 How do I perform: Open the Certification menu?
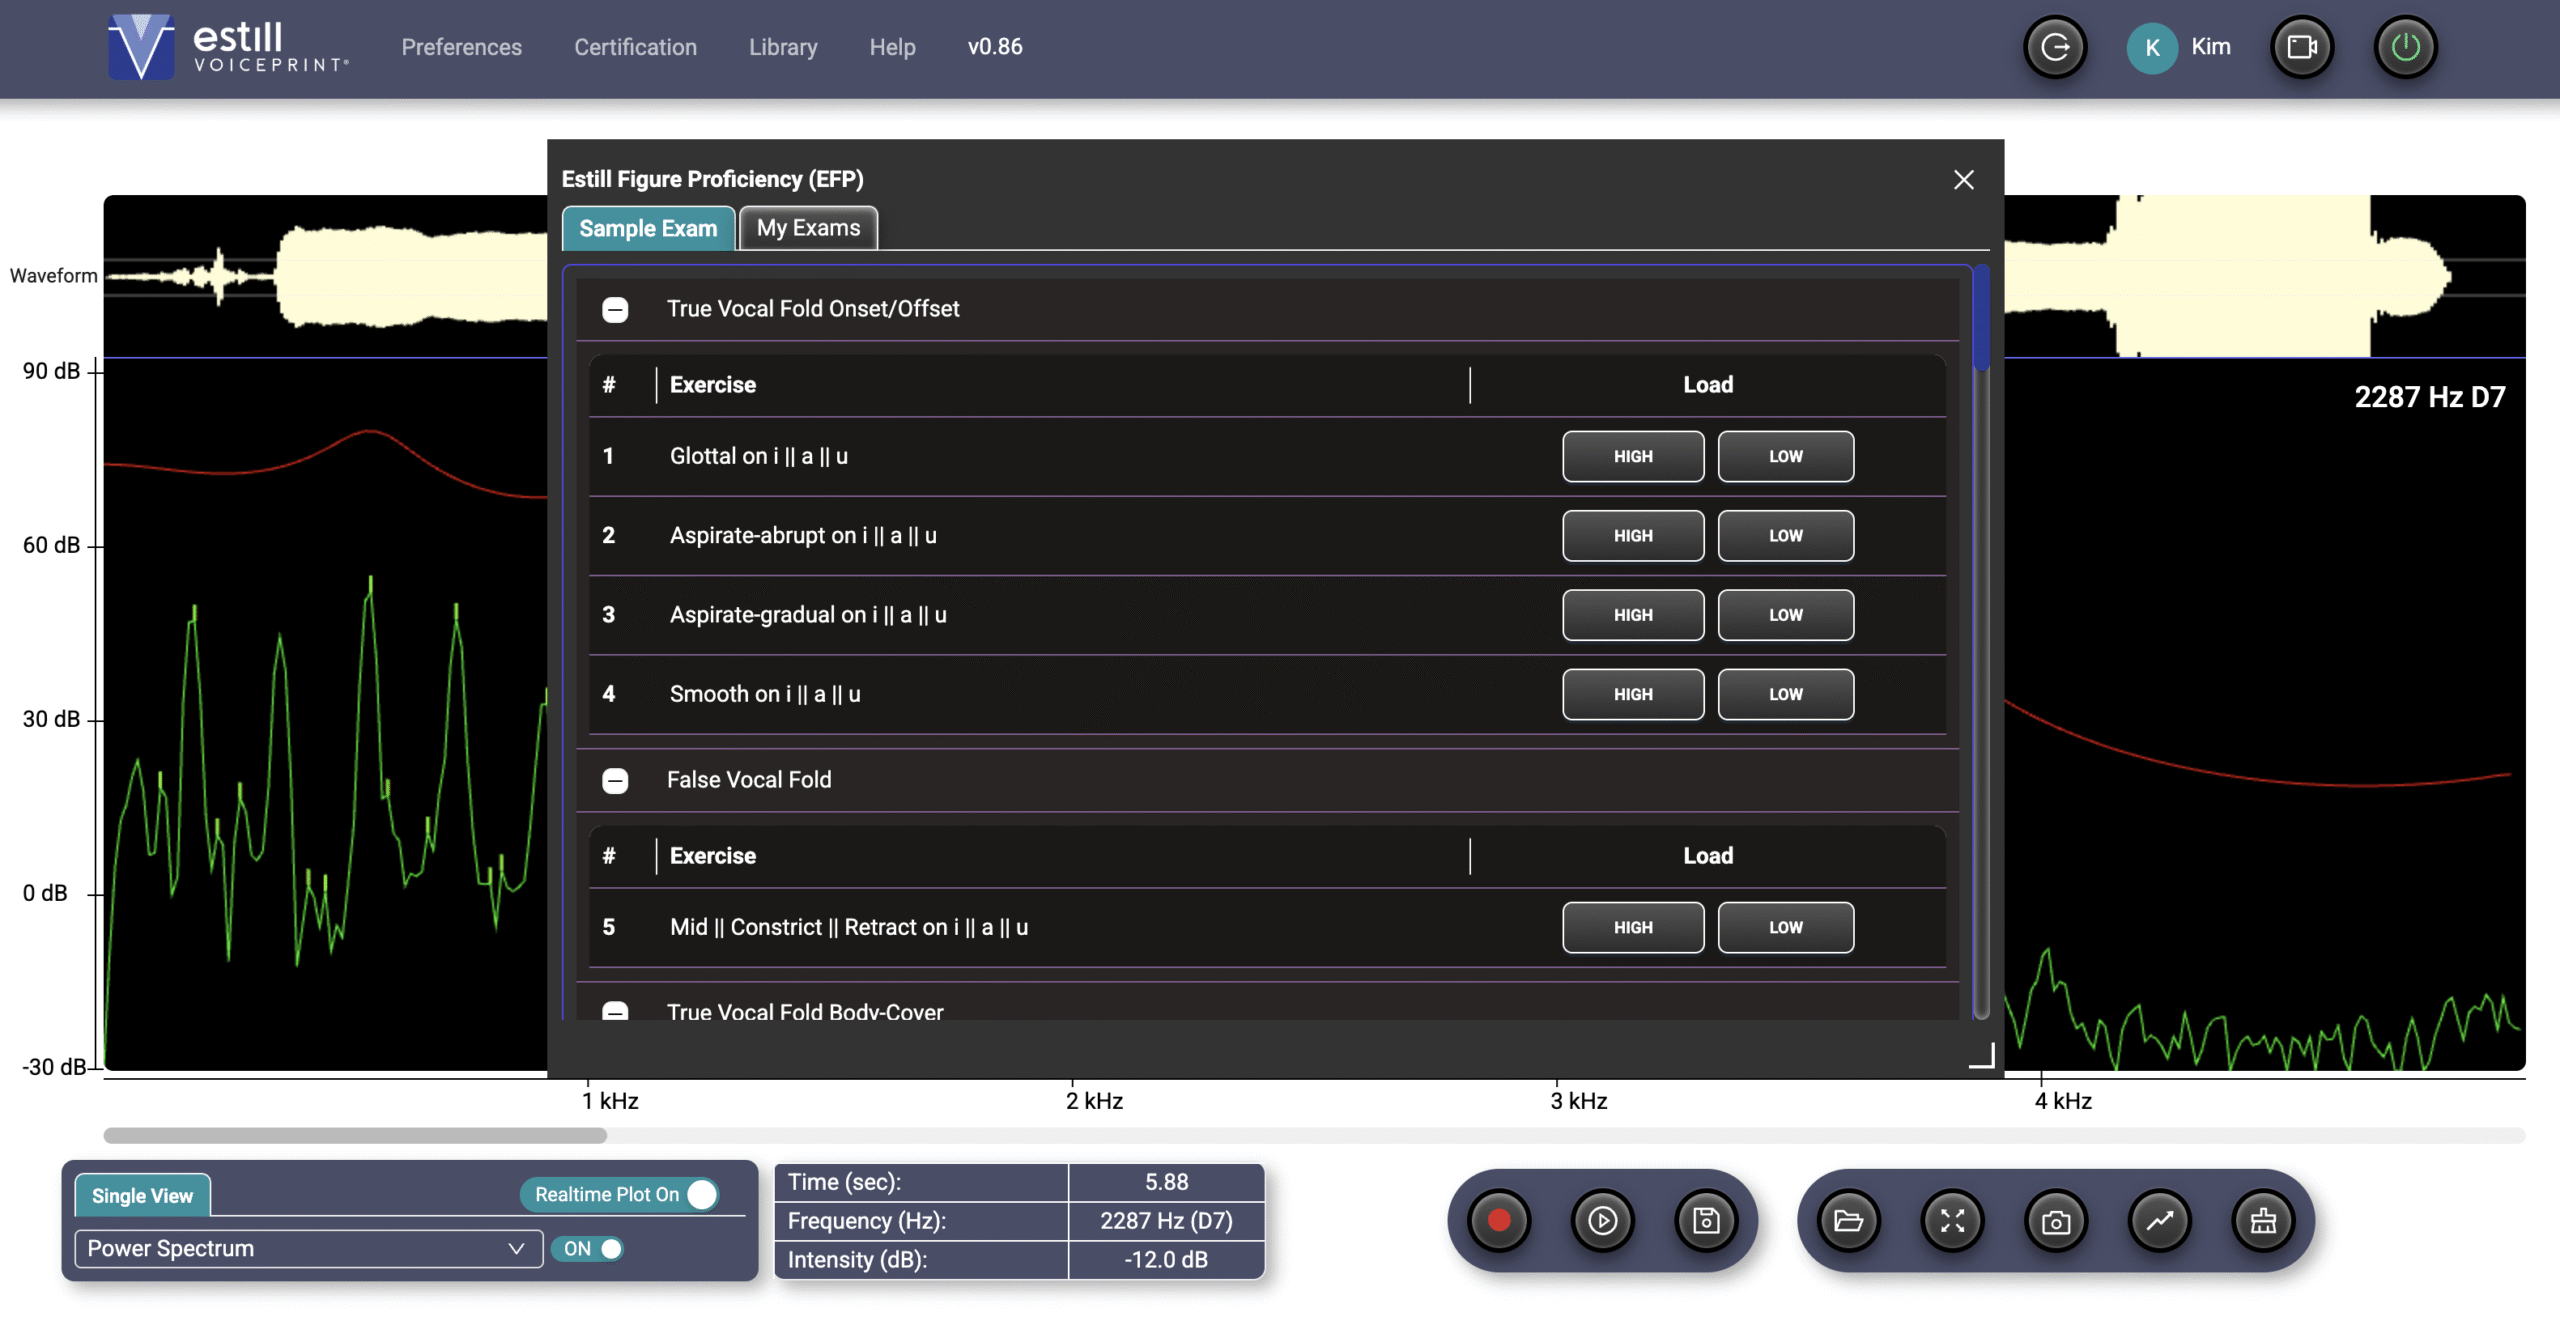[635, 47]
